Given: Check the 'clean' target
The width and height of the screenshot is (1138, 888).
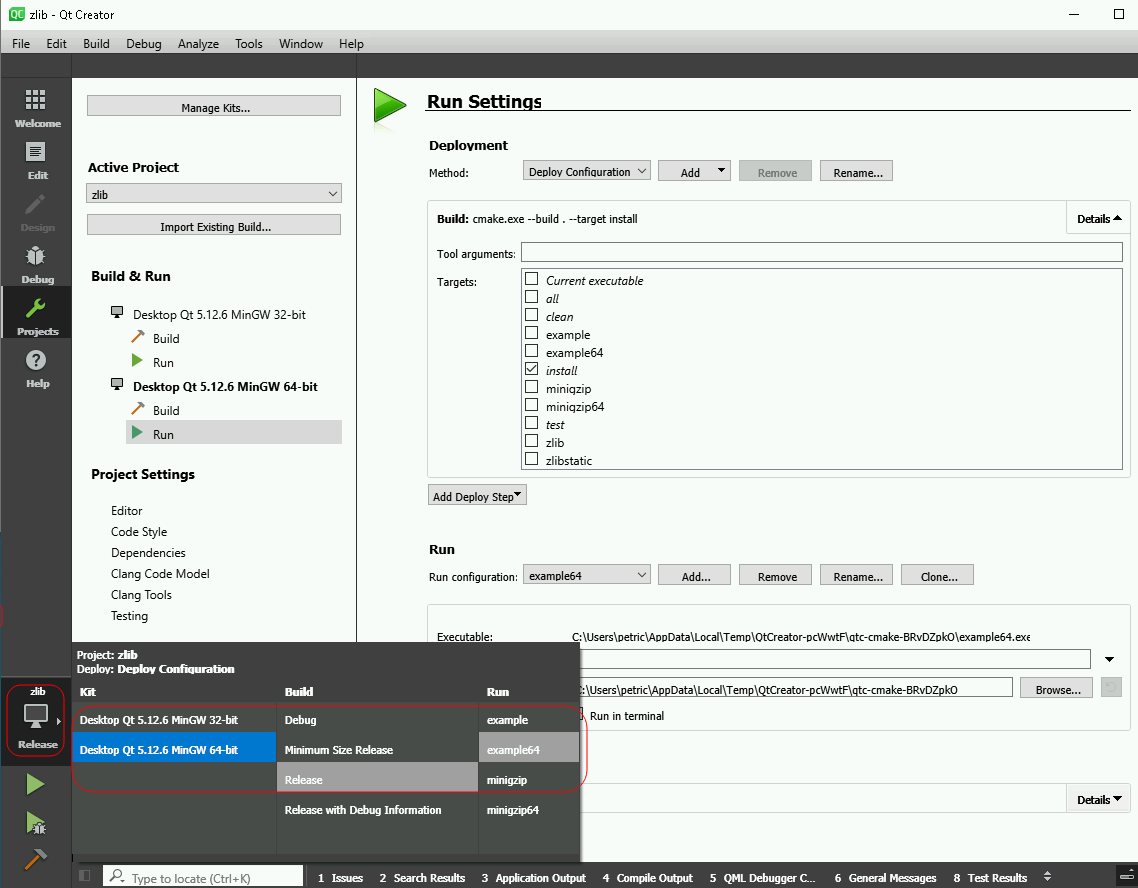Looking at the screenshot, I should point(531,315).
